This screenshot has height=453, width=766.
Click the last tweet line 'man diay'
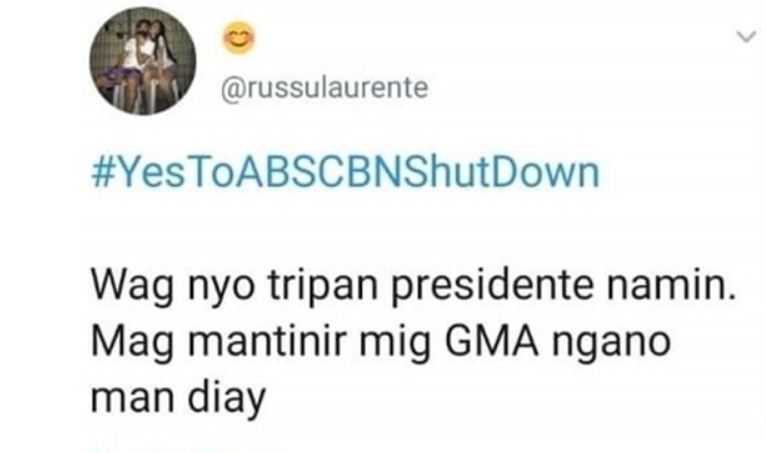pos(178,396)
